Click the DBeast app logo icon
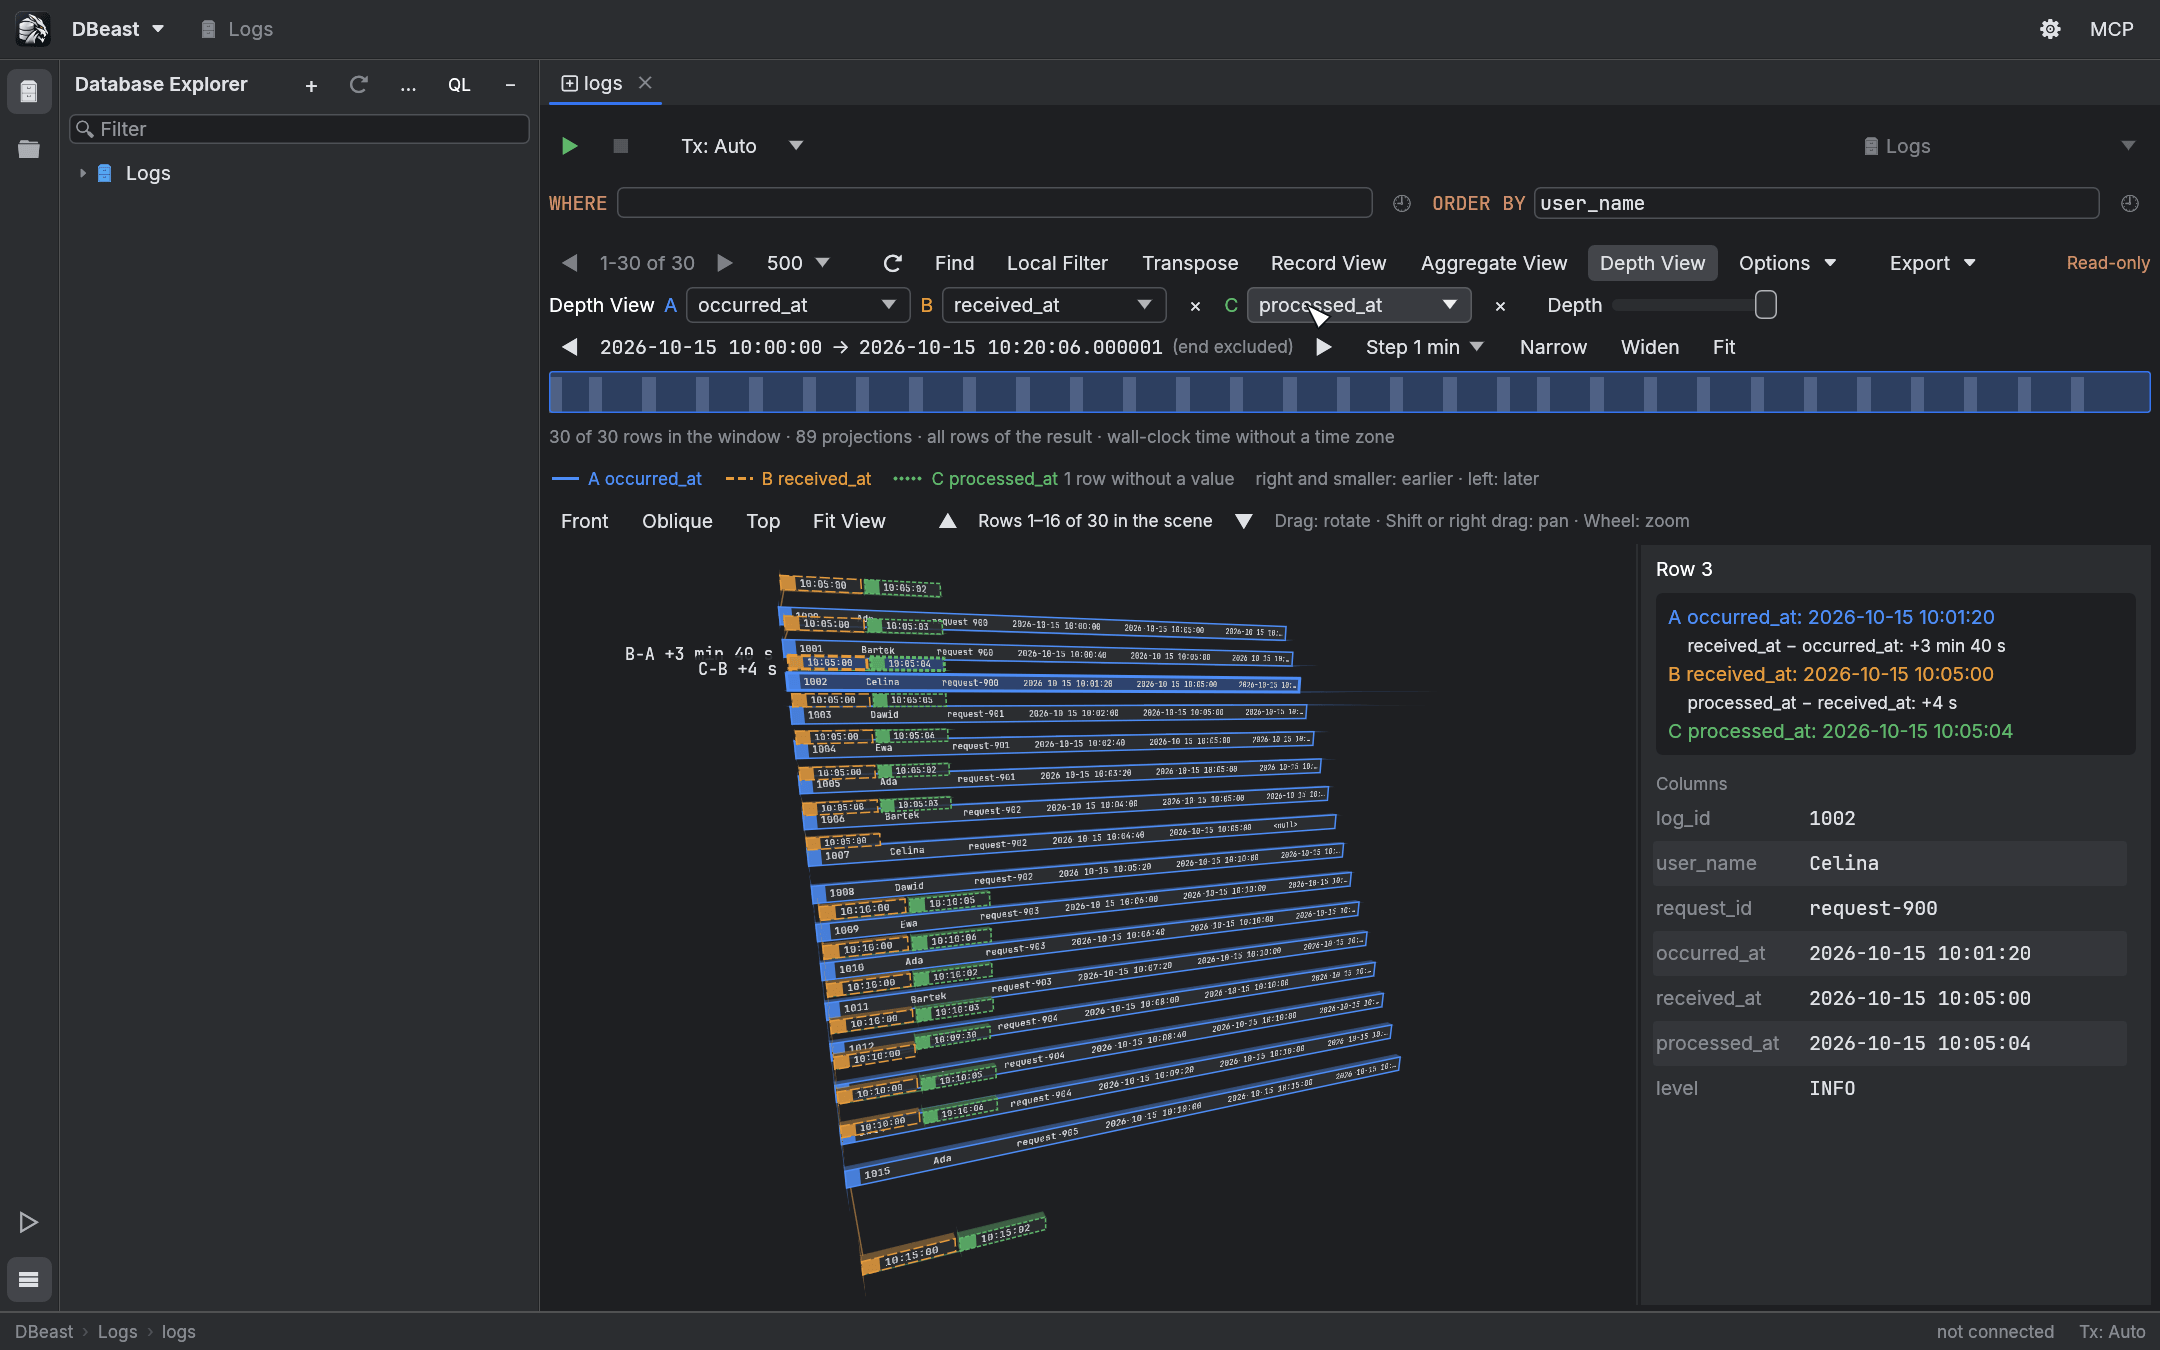 [x=33, y=29]
